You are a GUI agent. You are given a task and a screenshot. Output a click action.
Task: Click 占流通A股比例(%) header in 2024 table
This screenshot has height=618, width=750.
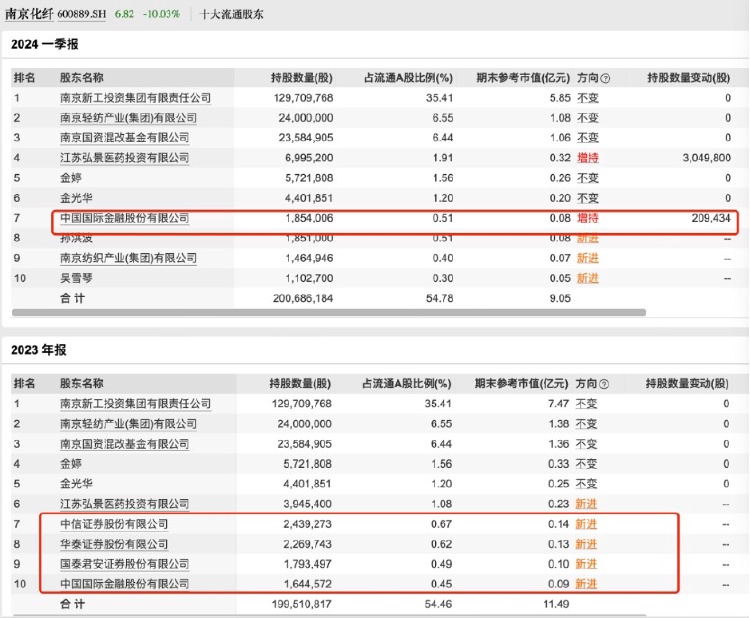(408, 78)
